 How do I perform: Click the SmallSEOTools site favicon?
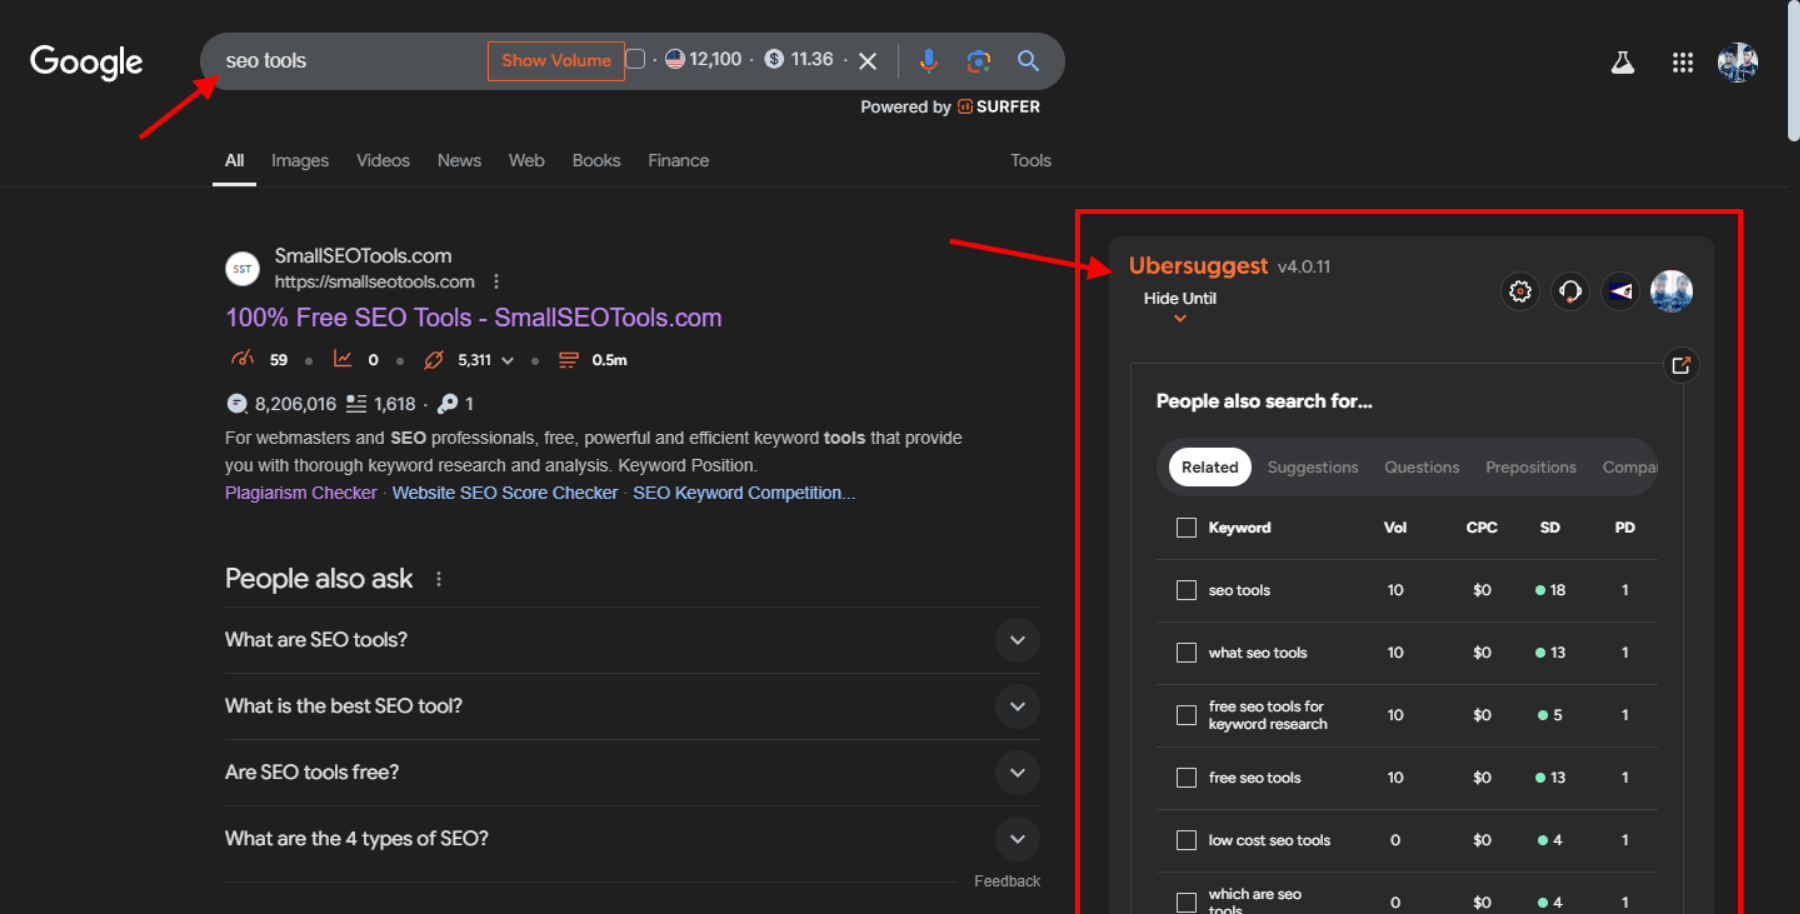click(242, 269)
